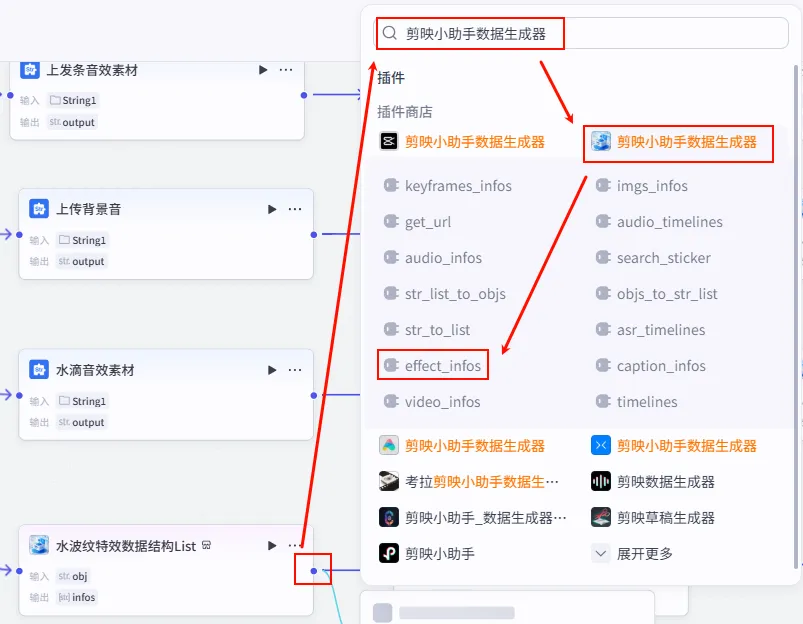This screenshot has height=624, width=803.
Task: Click the obj input of 水波纹特效数据结构List
Action: click(73, 576)
